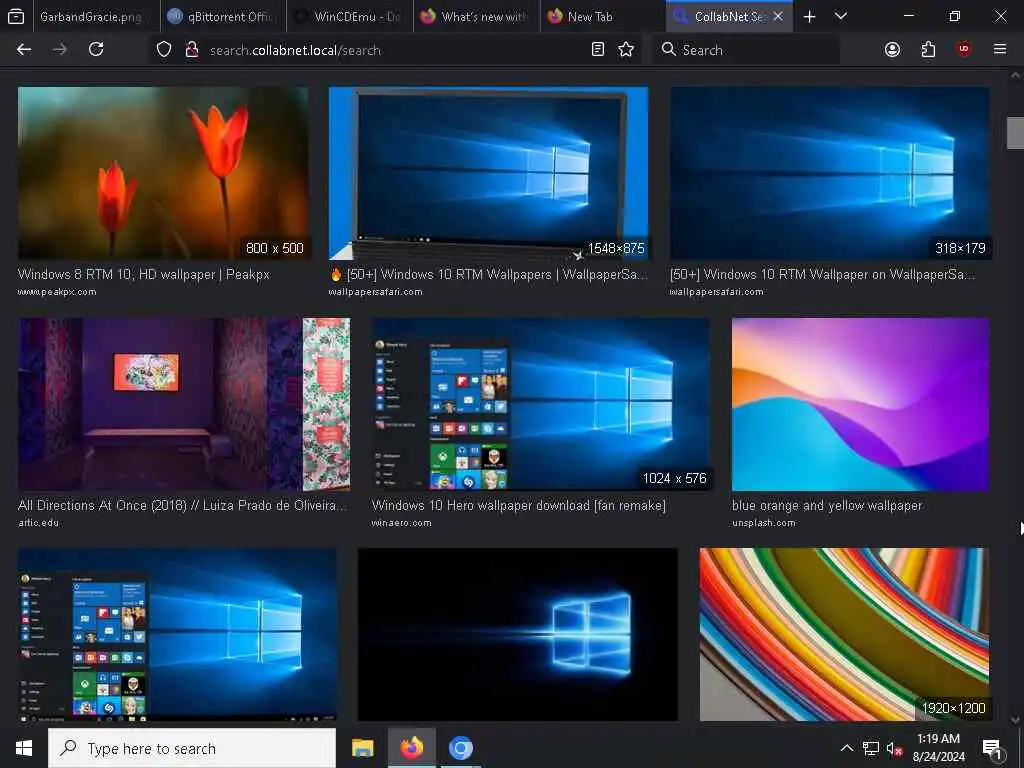
Task: Focus the browser Search box
Action: coord(746,50)
